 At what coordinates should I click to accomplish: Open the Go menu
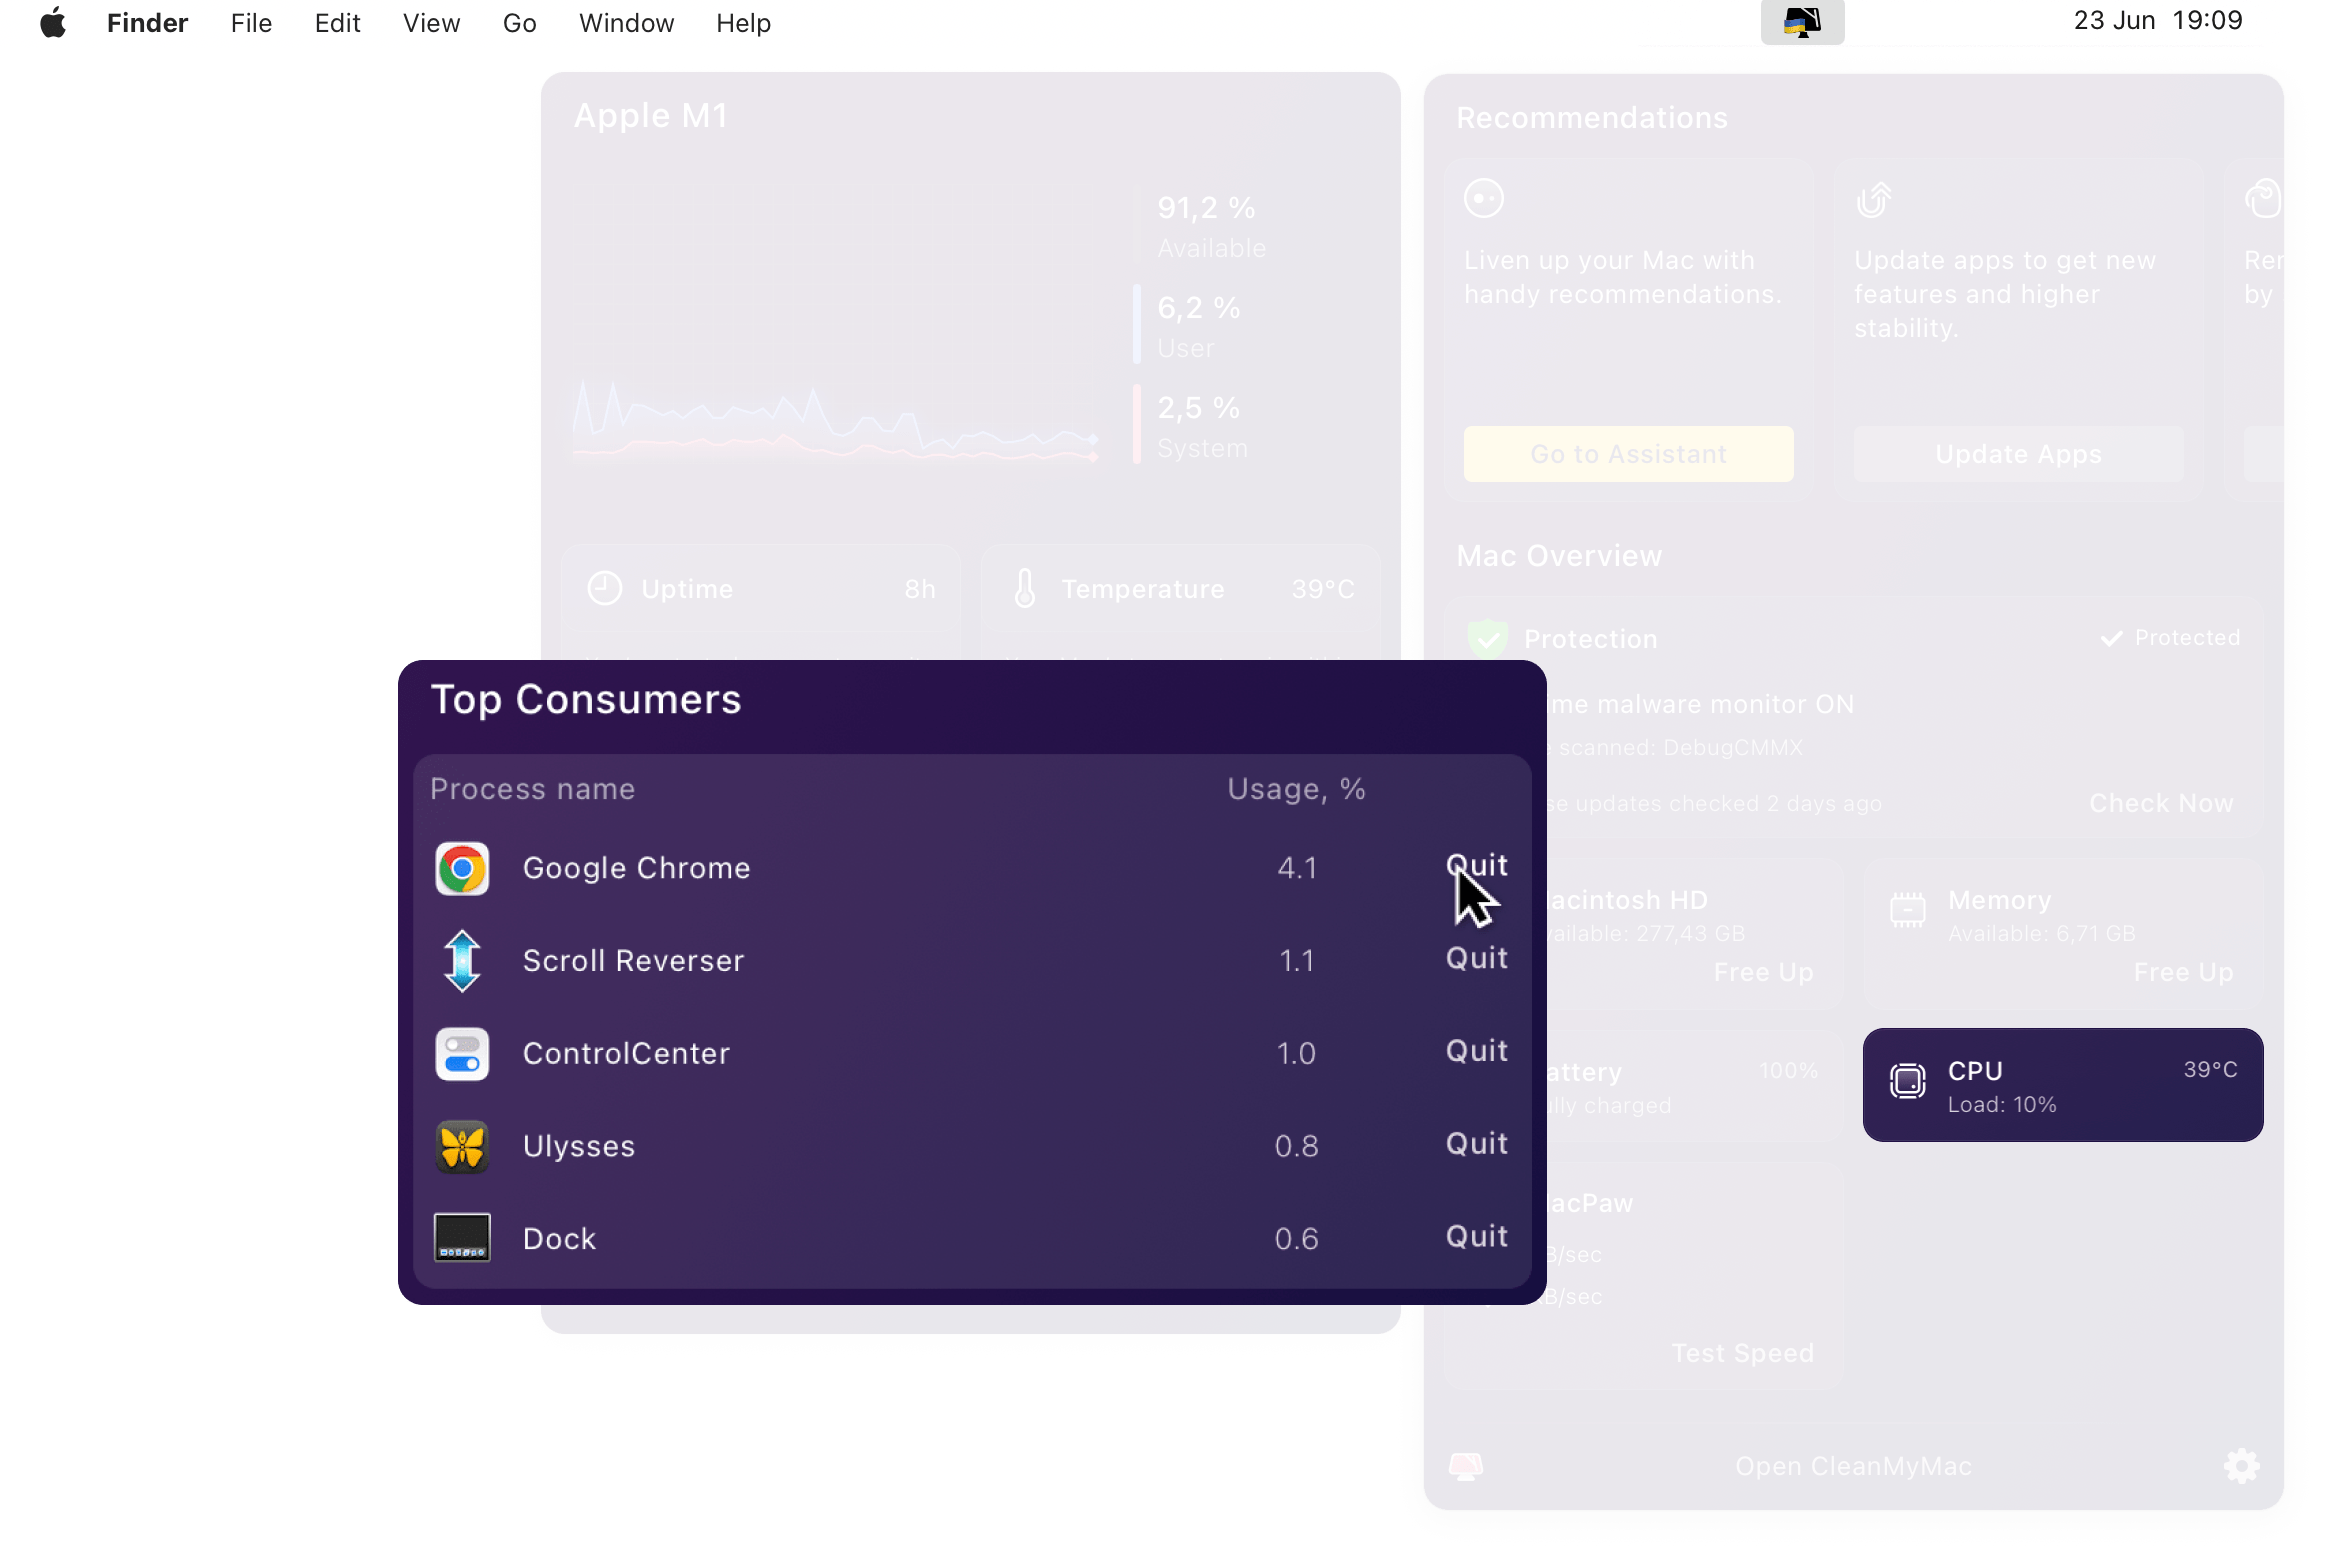pos(519,23)
